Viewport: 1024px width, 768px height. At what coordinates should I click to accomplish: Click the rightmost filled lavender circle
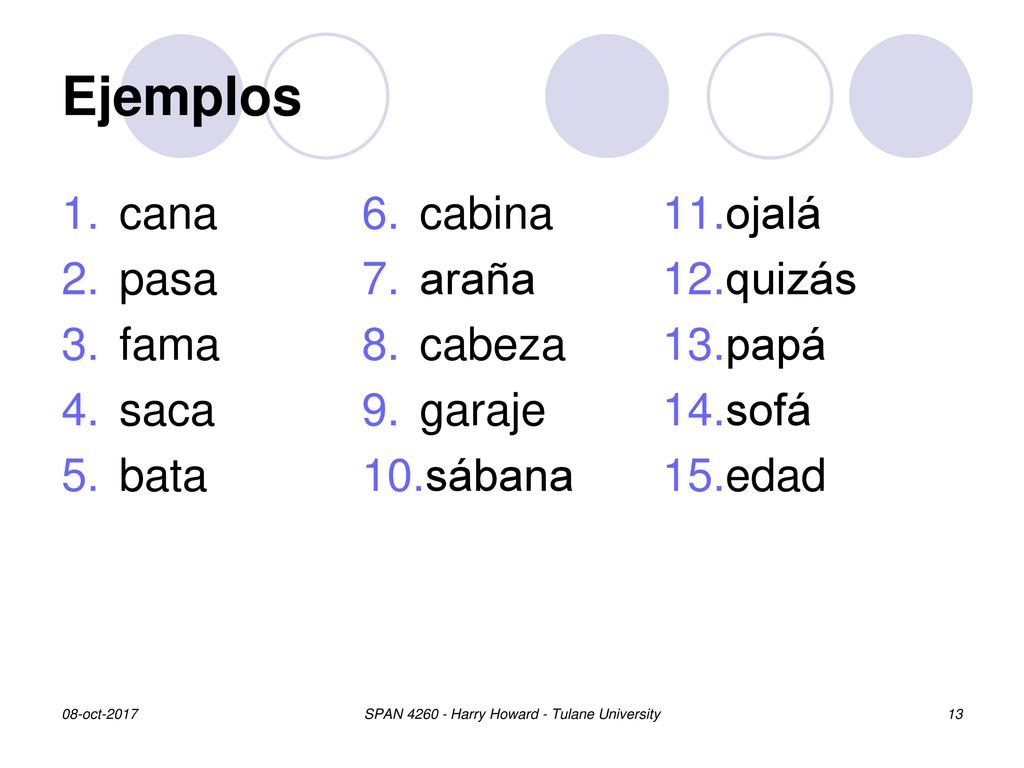(910, 96)
